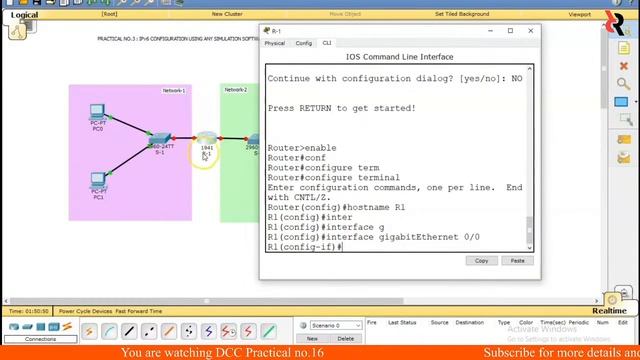The image size is (640, 360).
Task: Click the CLI scrollbar up arrow
Action: 529,69
